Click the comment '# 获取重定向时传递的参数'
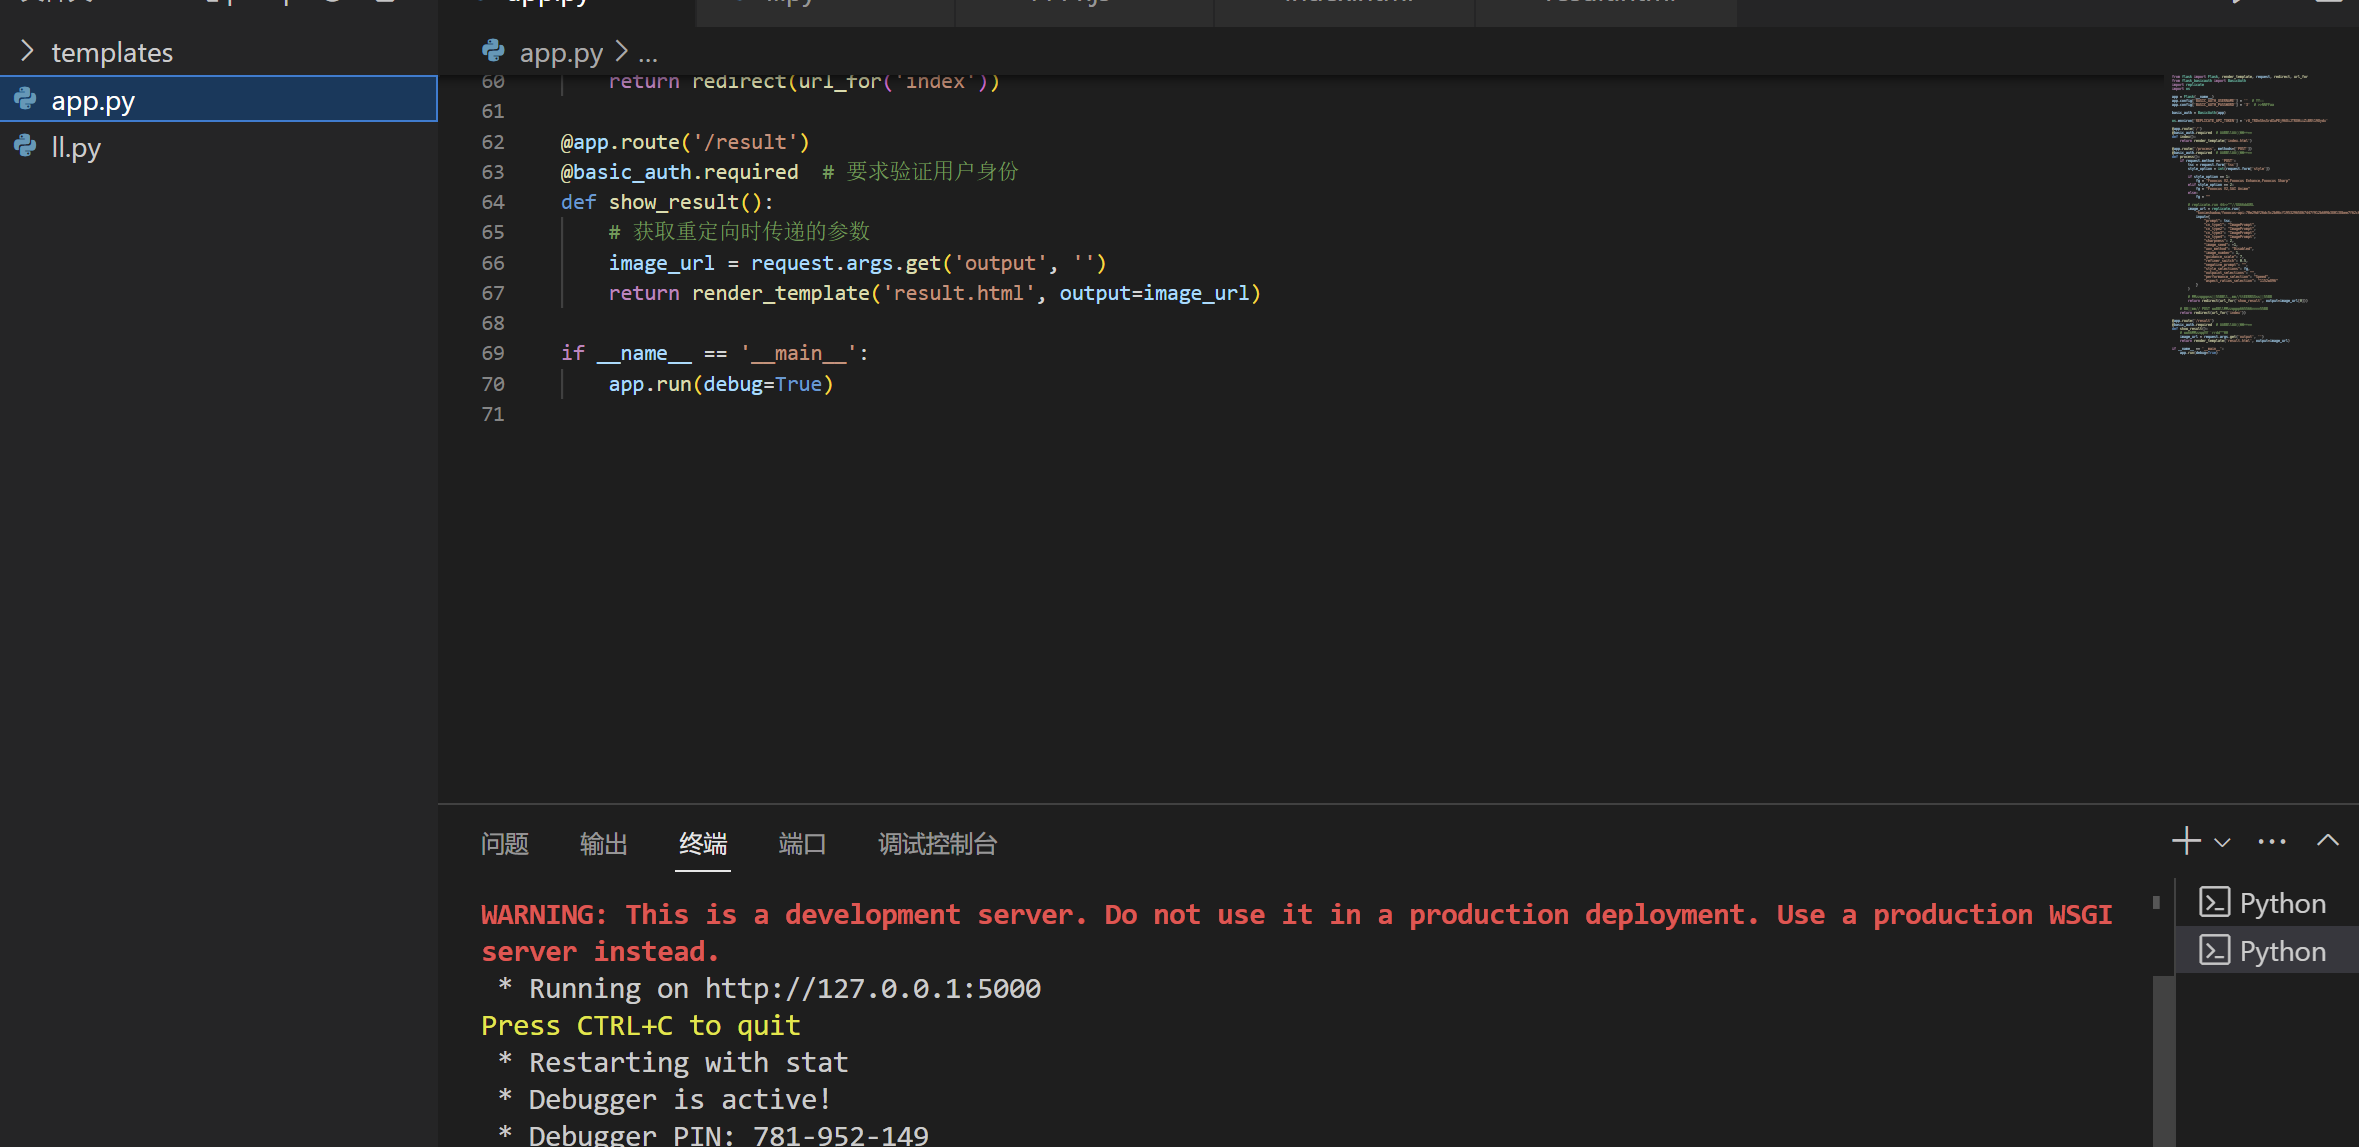 [739, 232]
